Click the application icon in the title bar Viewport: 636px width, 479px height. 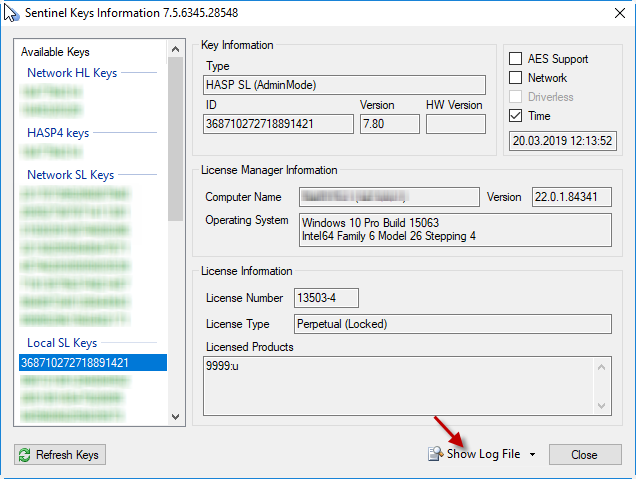pos(11,13)
